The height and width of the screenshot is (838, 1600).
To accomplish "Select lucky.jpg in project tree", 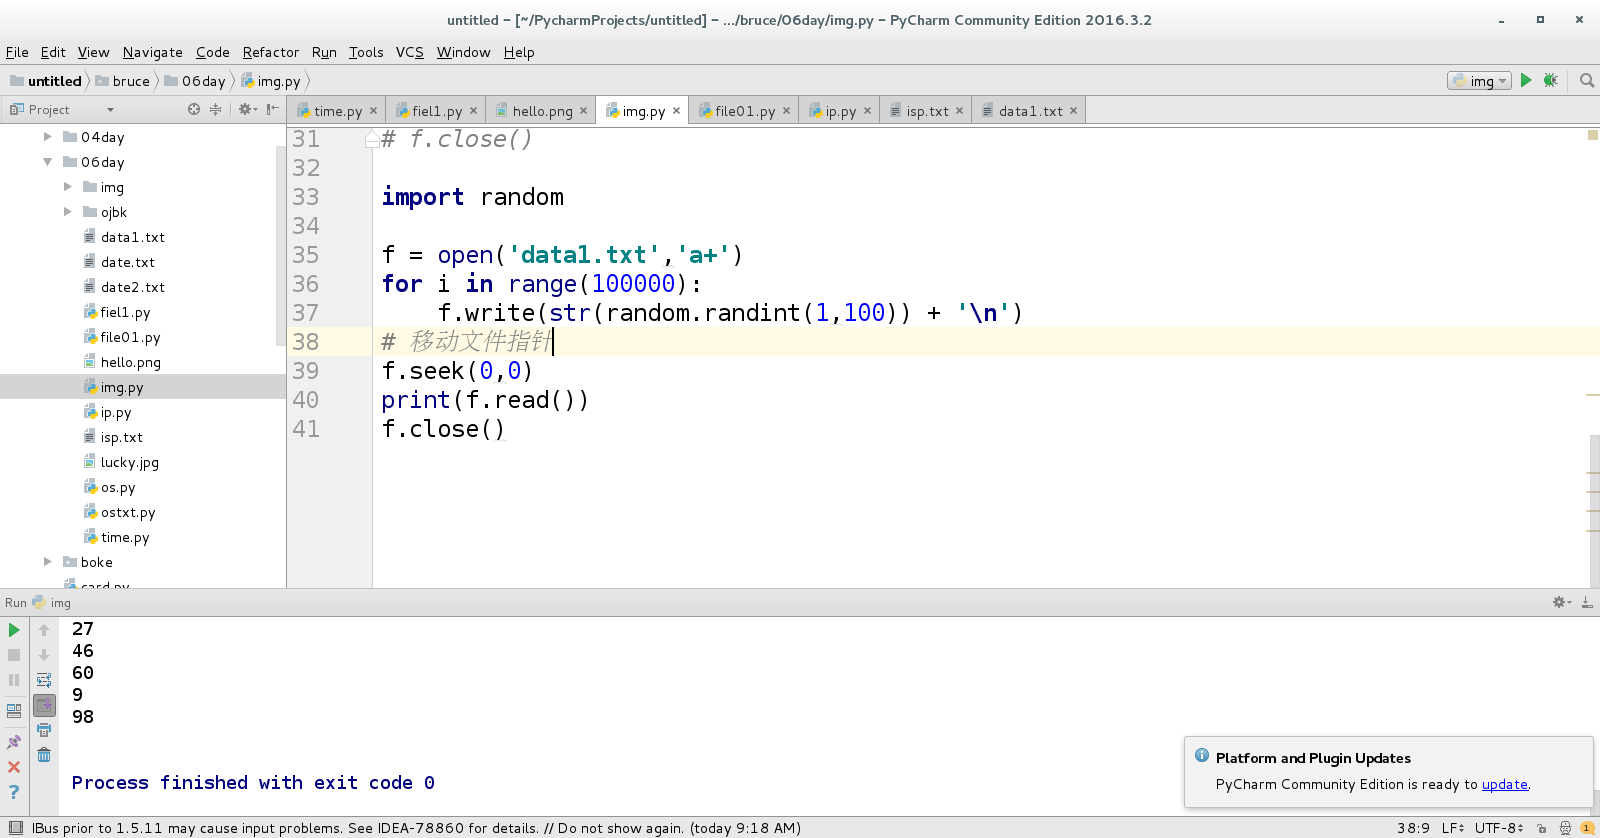I will (130, 462).
